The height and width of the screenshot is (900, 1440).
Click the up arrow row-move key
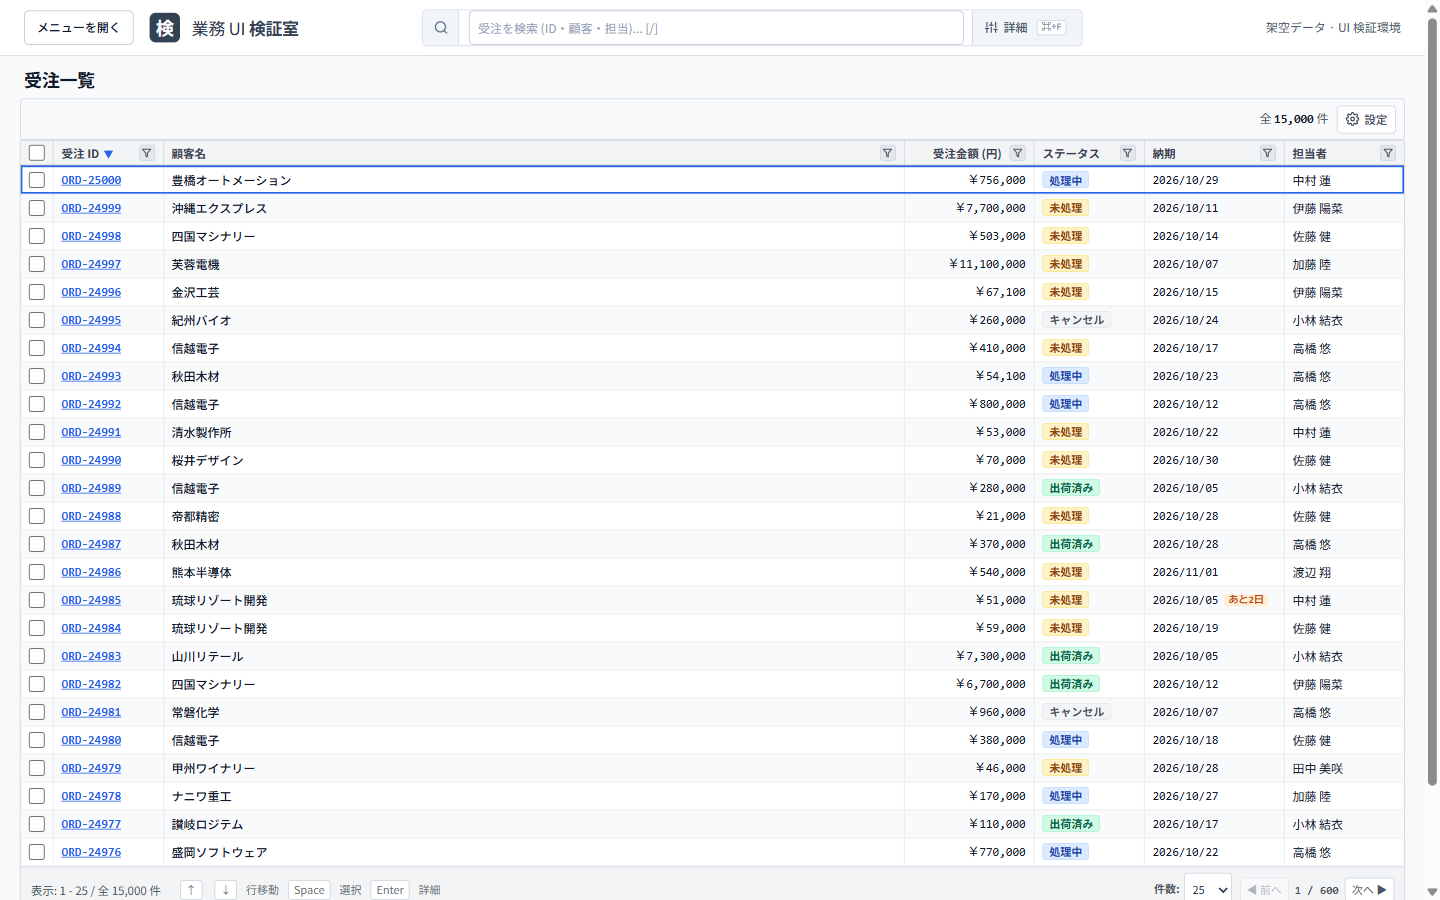pos(191,890)
